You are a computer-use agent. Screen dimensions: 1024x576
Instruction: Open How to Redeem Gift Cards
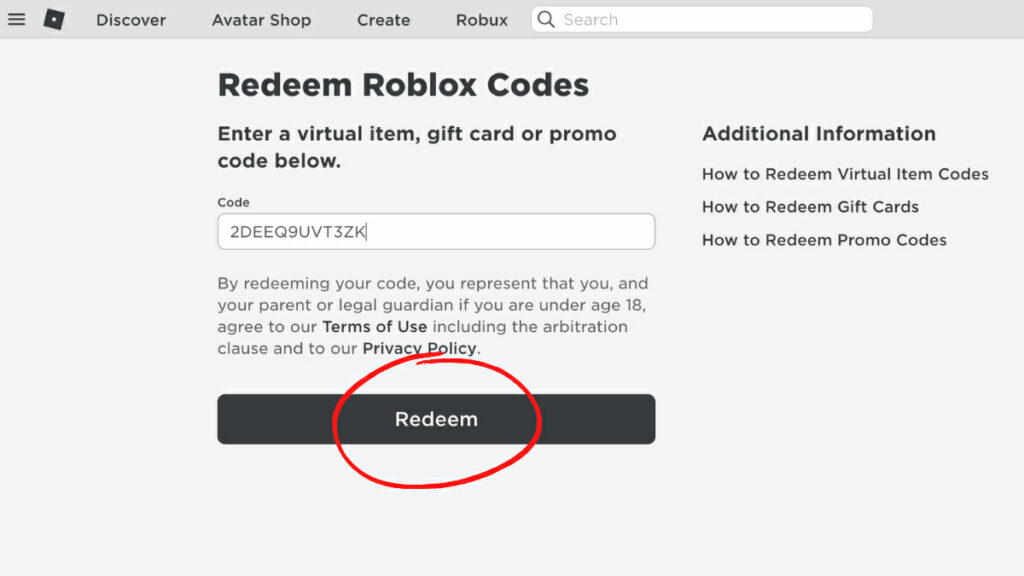pyautogui.click(x=810, y=207)
